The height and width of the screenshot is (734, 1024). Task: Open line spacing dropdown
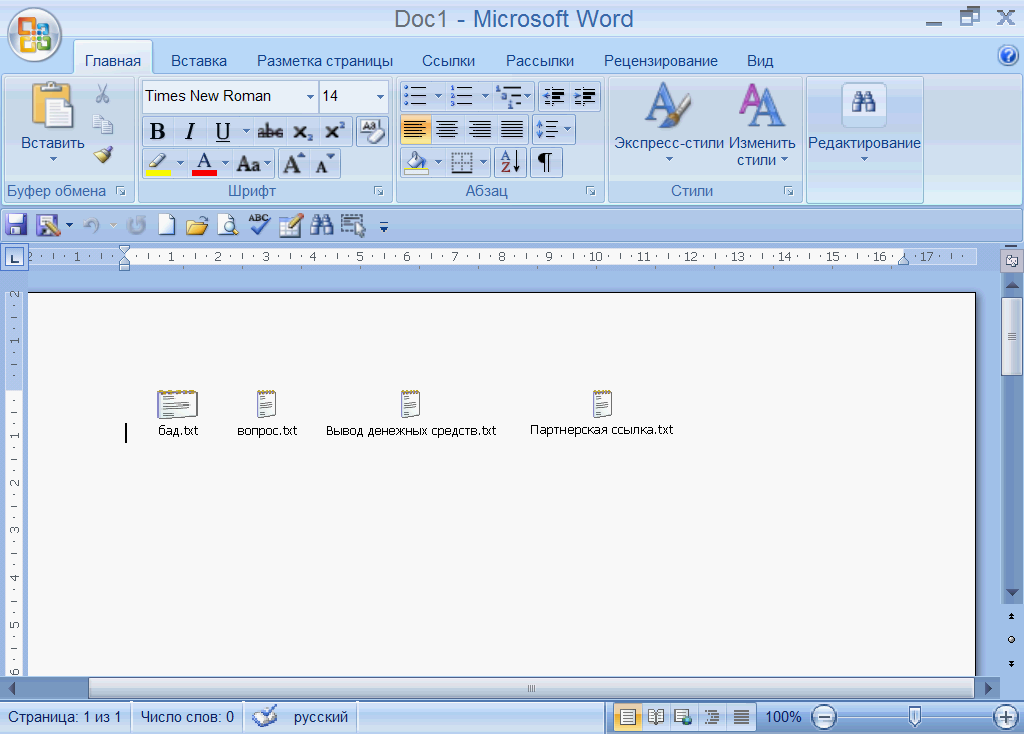(554, 129)
